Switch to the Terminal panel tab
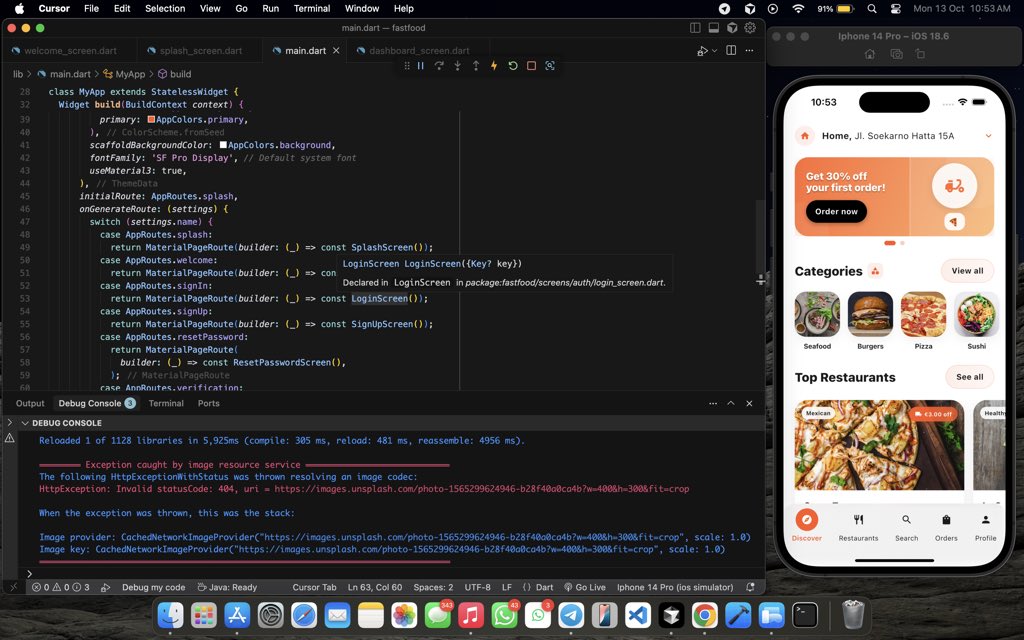This screenshot has width=1024, height=640. 166,403
